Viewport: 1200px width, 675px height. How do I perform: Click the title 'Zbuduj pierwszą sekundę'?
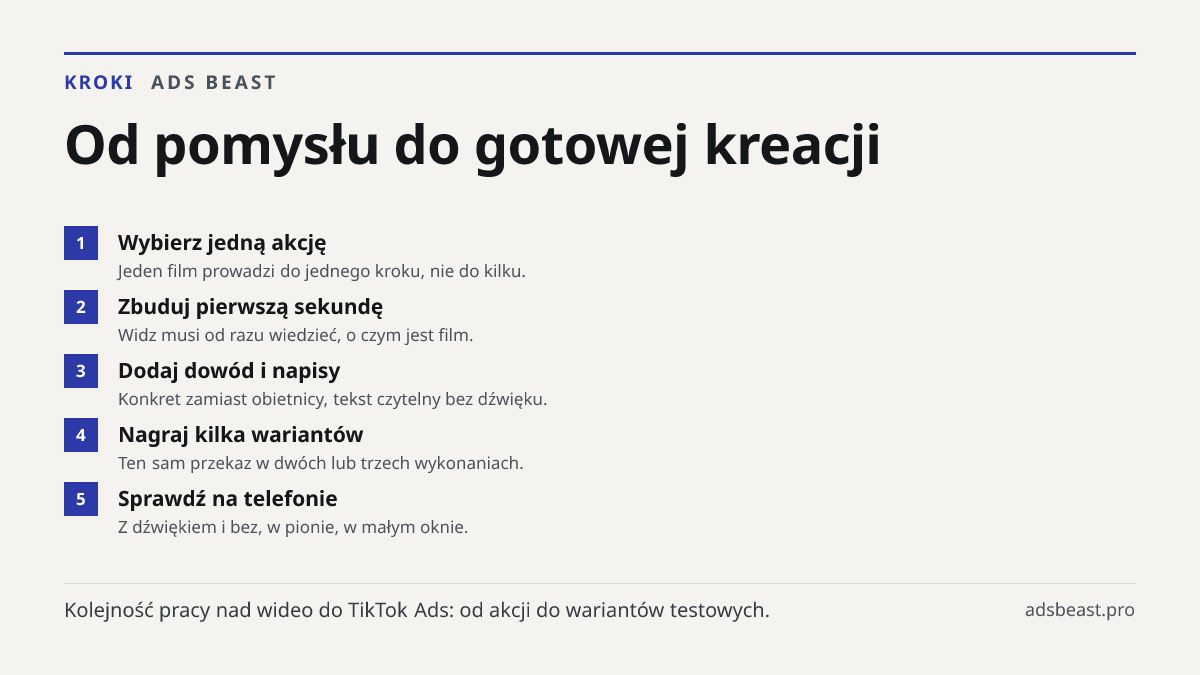pyautogui.click(x=250, y=307)
